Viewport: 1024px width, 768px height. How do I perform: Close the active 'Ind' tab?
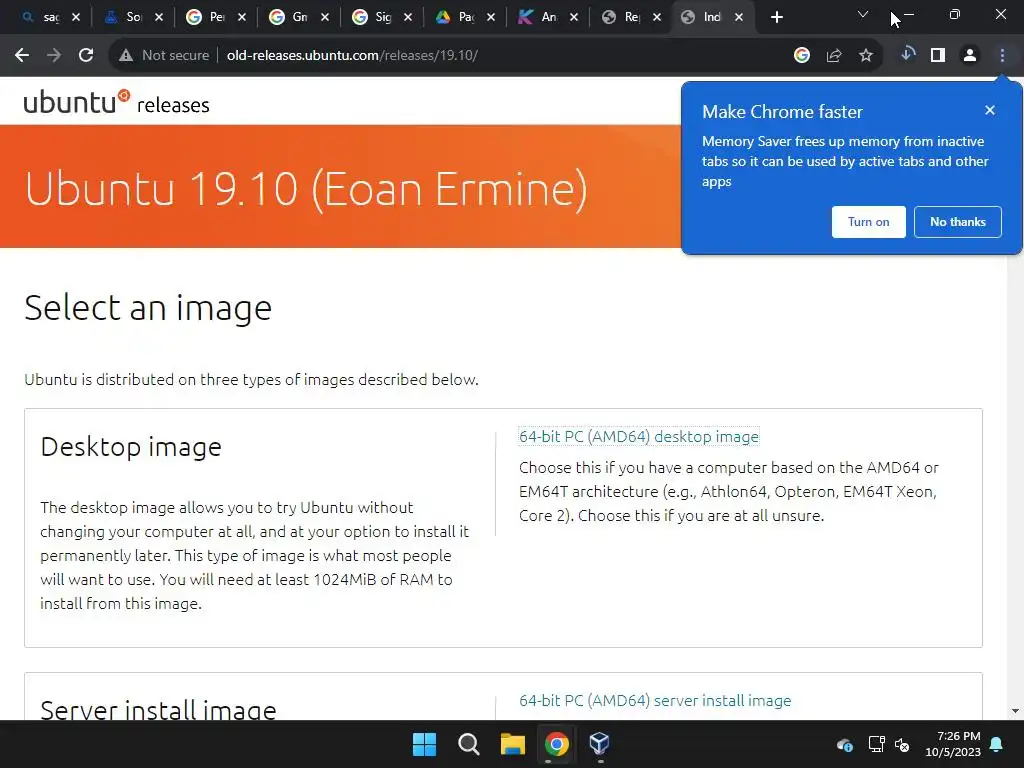pyautogui.click(x=739, y=18)
